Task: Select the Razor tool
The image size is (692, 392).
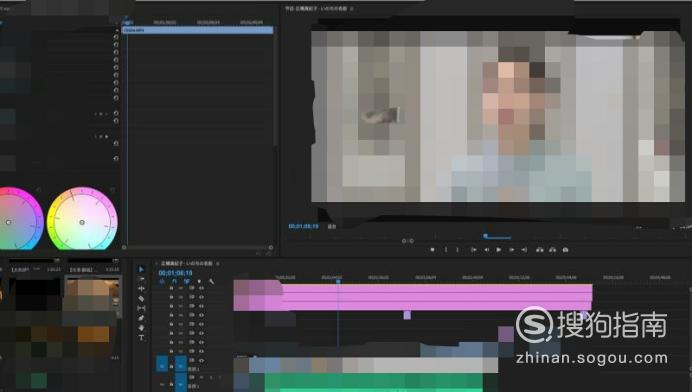Action: point(141,298)
